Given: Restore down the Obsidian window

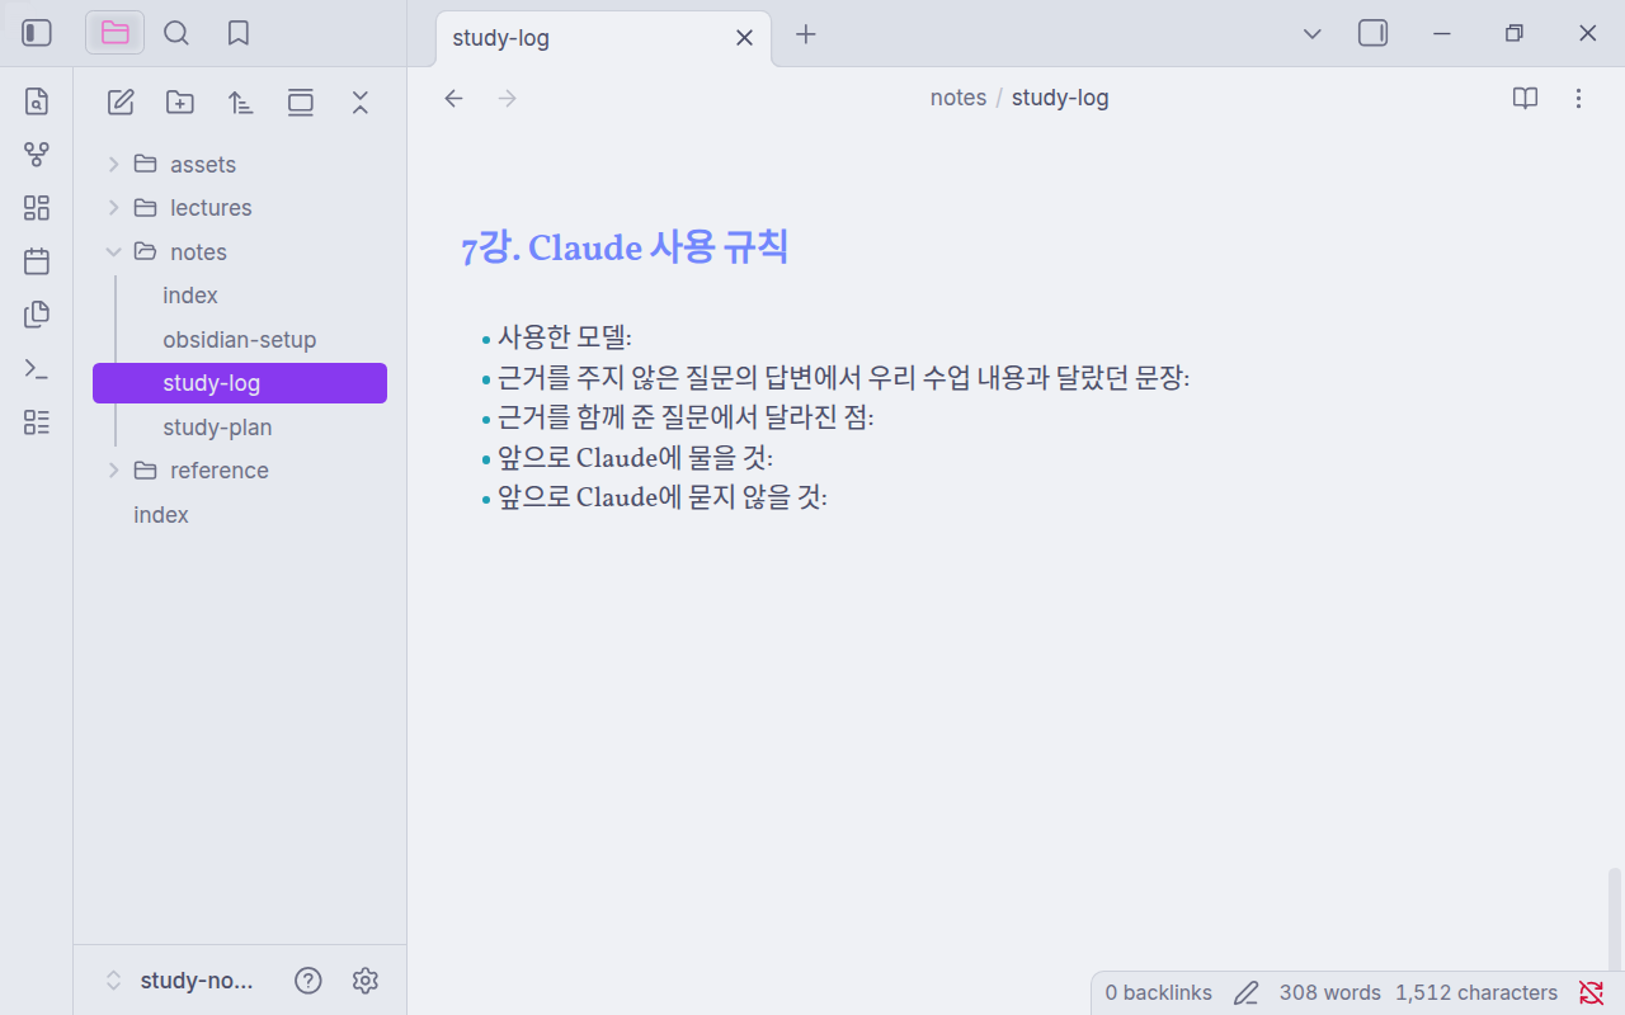Looking at the screenshot, I should [1514, 34].
